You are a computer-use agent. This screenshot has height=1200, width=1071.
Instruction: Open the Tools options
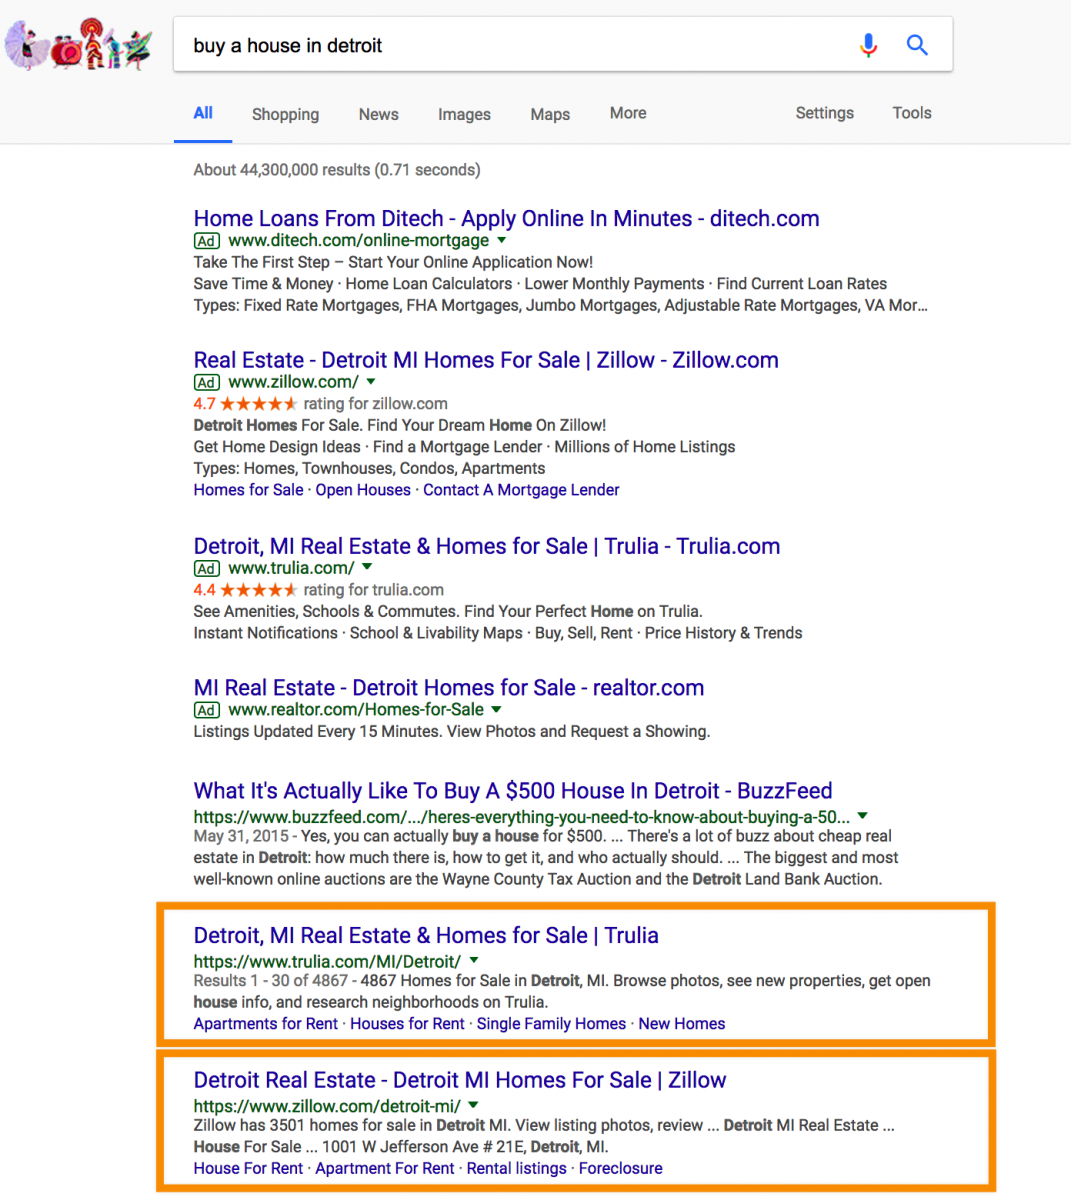(912, 113)
